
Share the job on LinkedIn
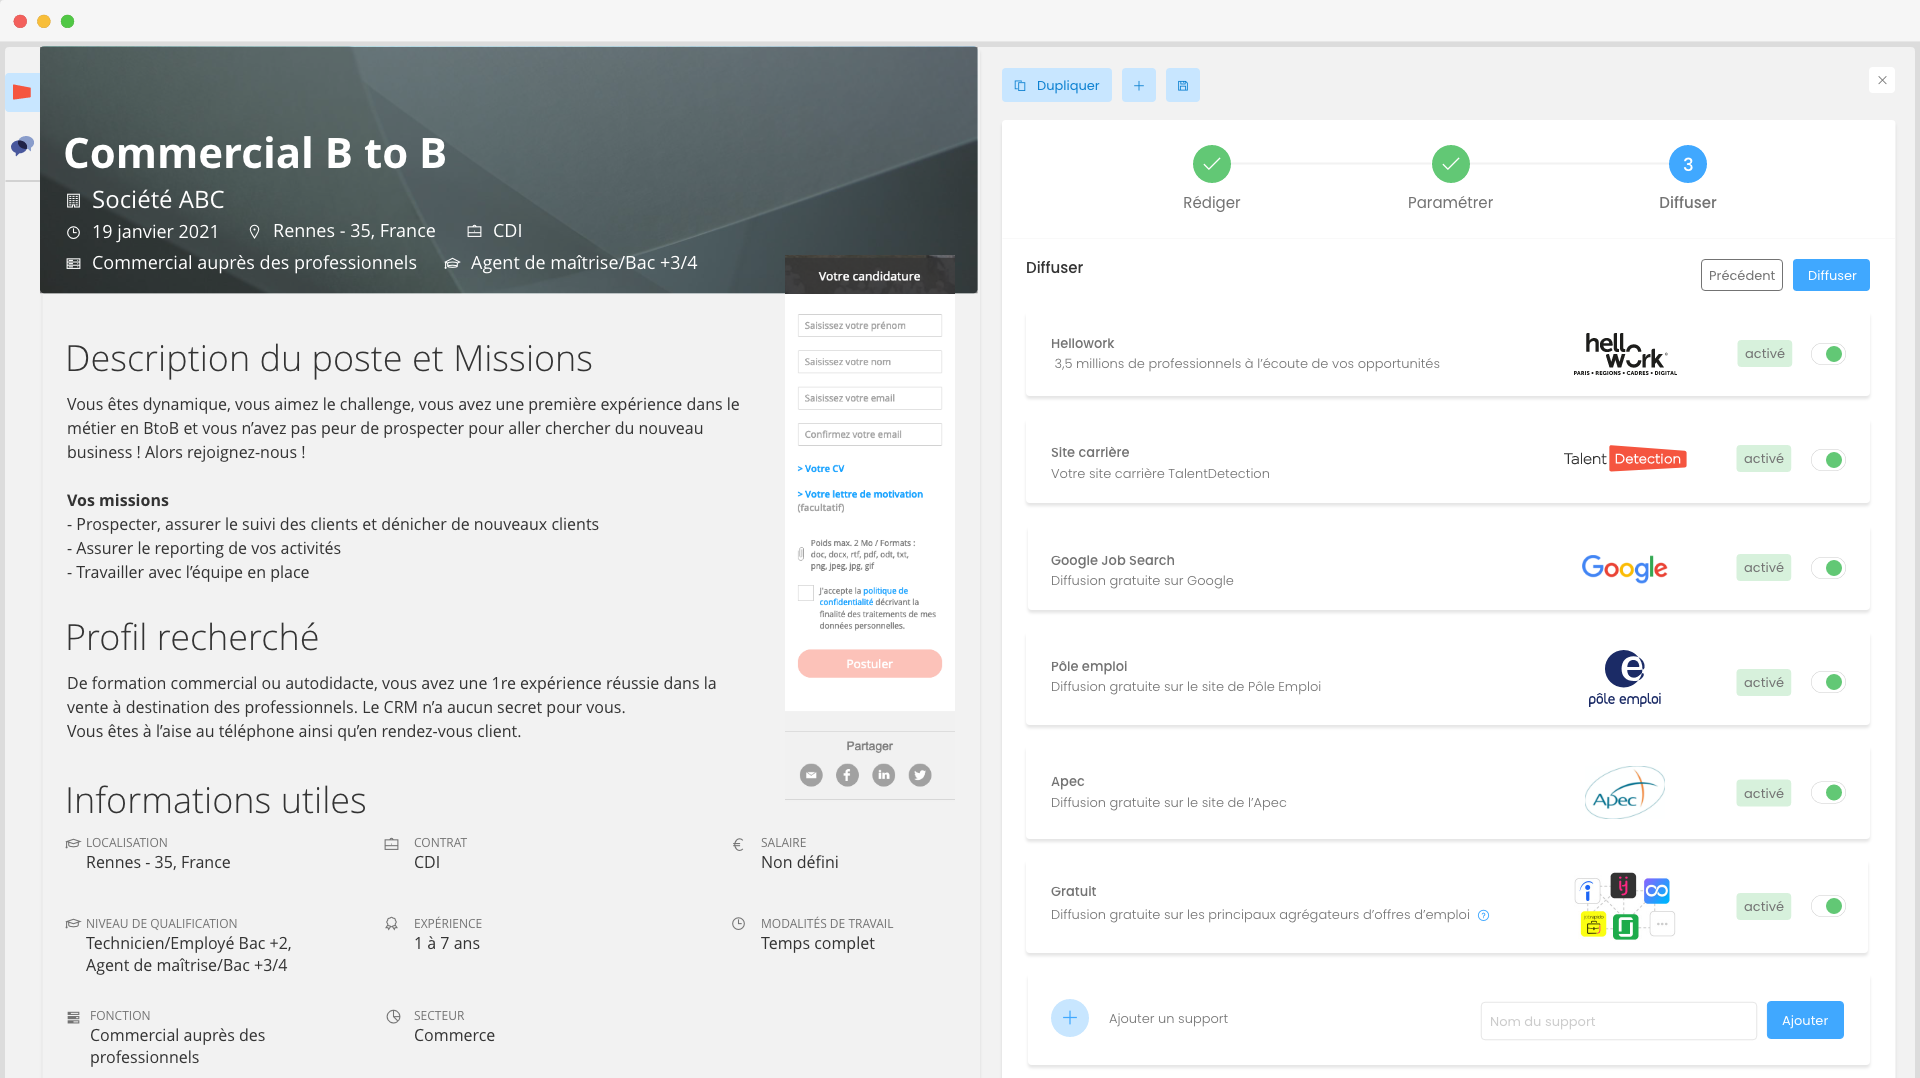(x=884, y=775)
